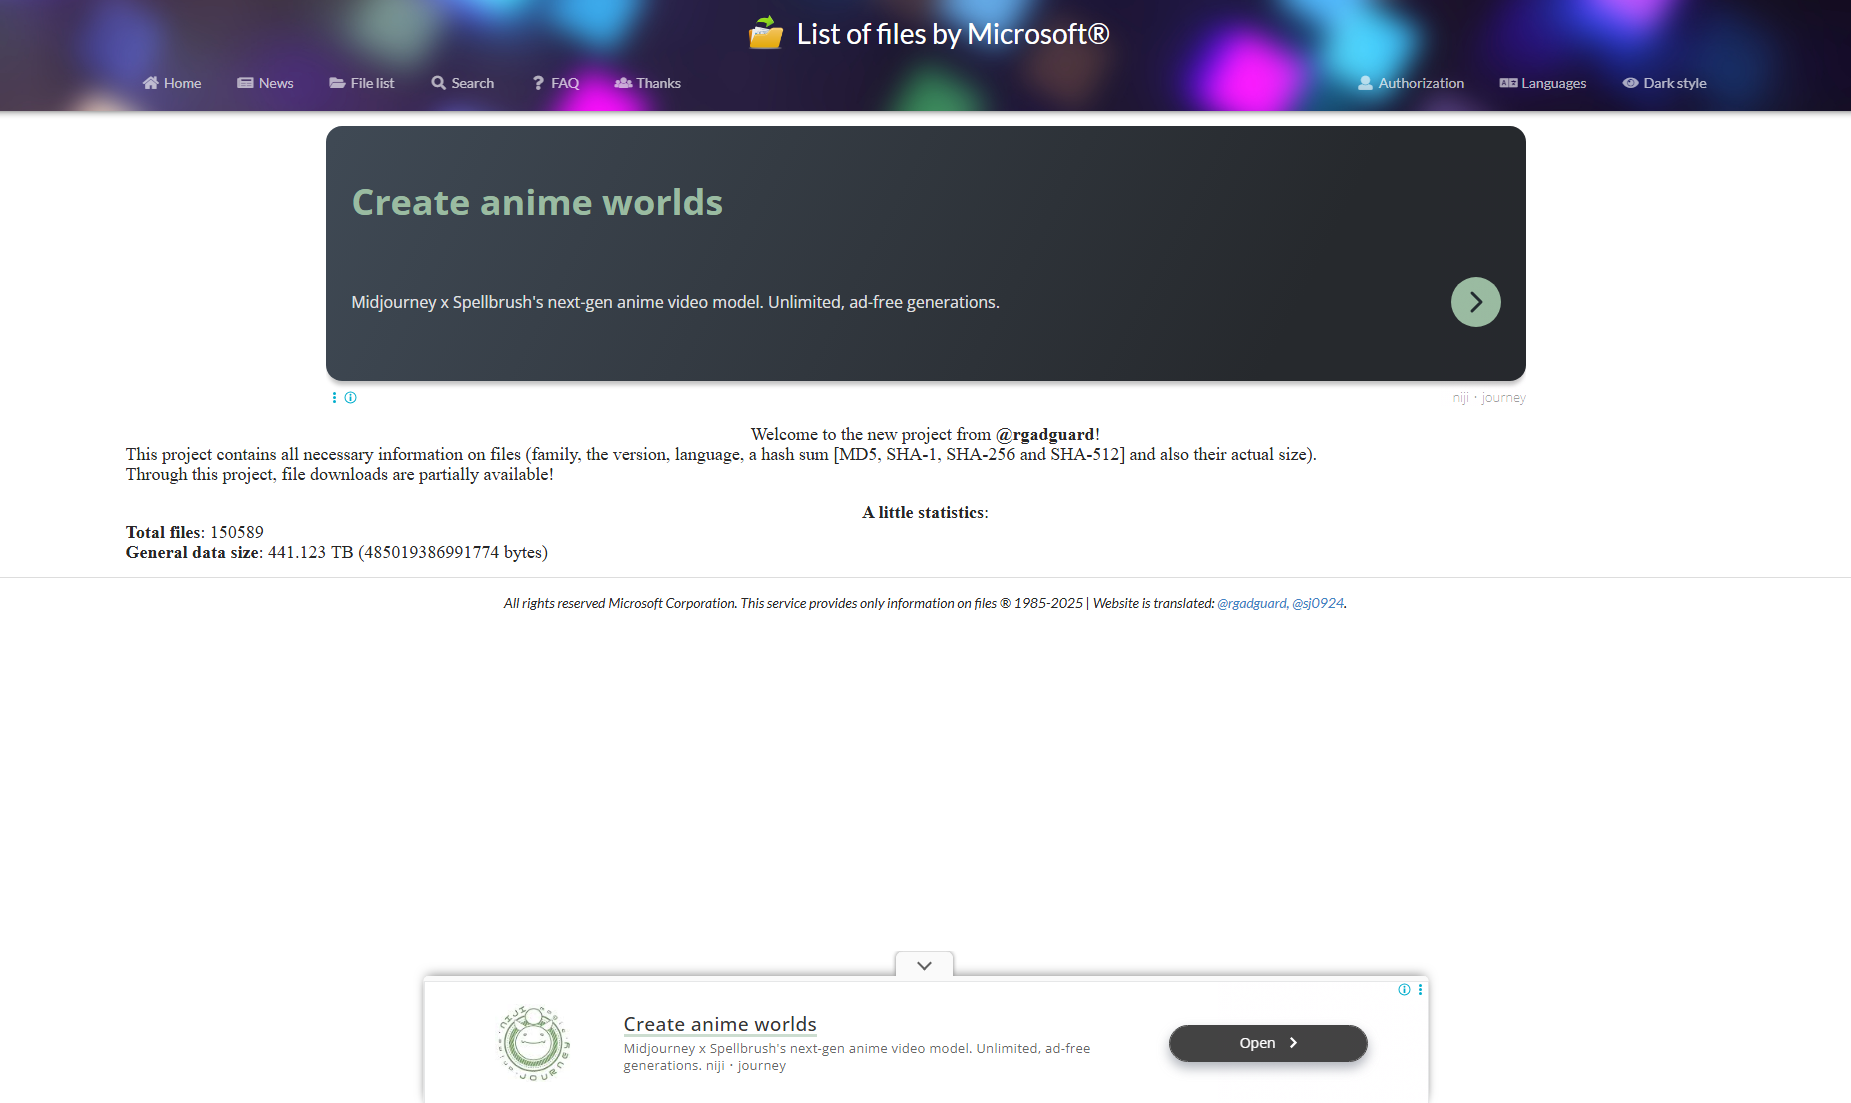1851x1103 pixels.
Task: Click the 'Total files: 150589' text
Action: tap(195, 532)
